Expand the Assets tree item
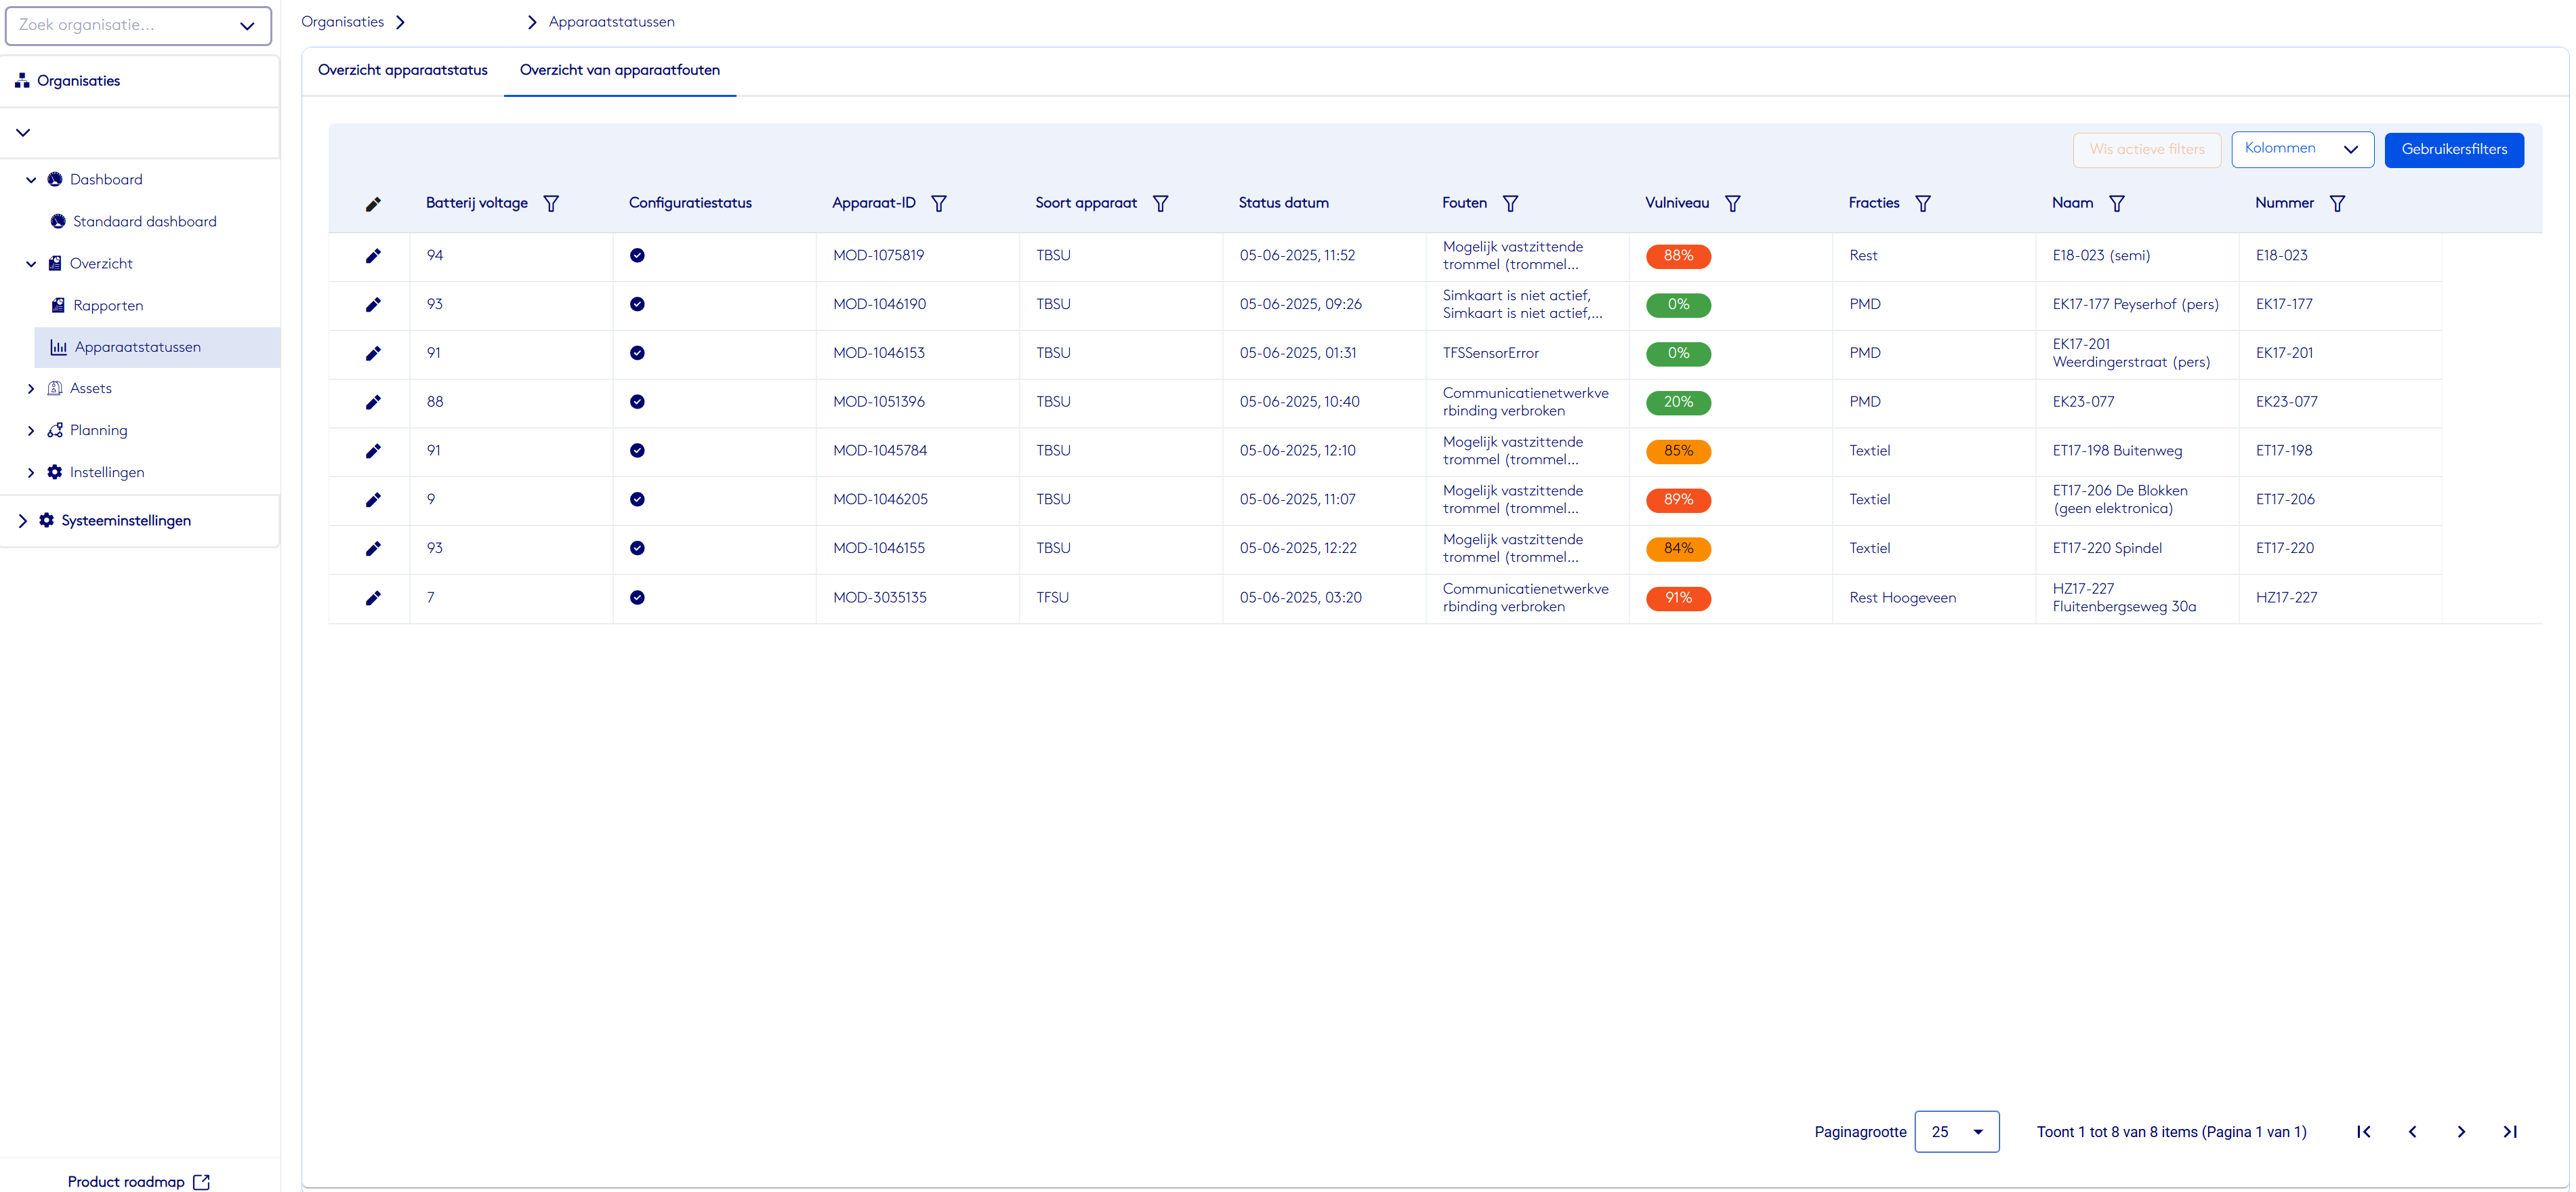Screen dimensions: 2576x1192 point(31,389)
